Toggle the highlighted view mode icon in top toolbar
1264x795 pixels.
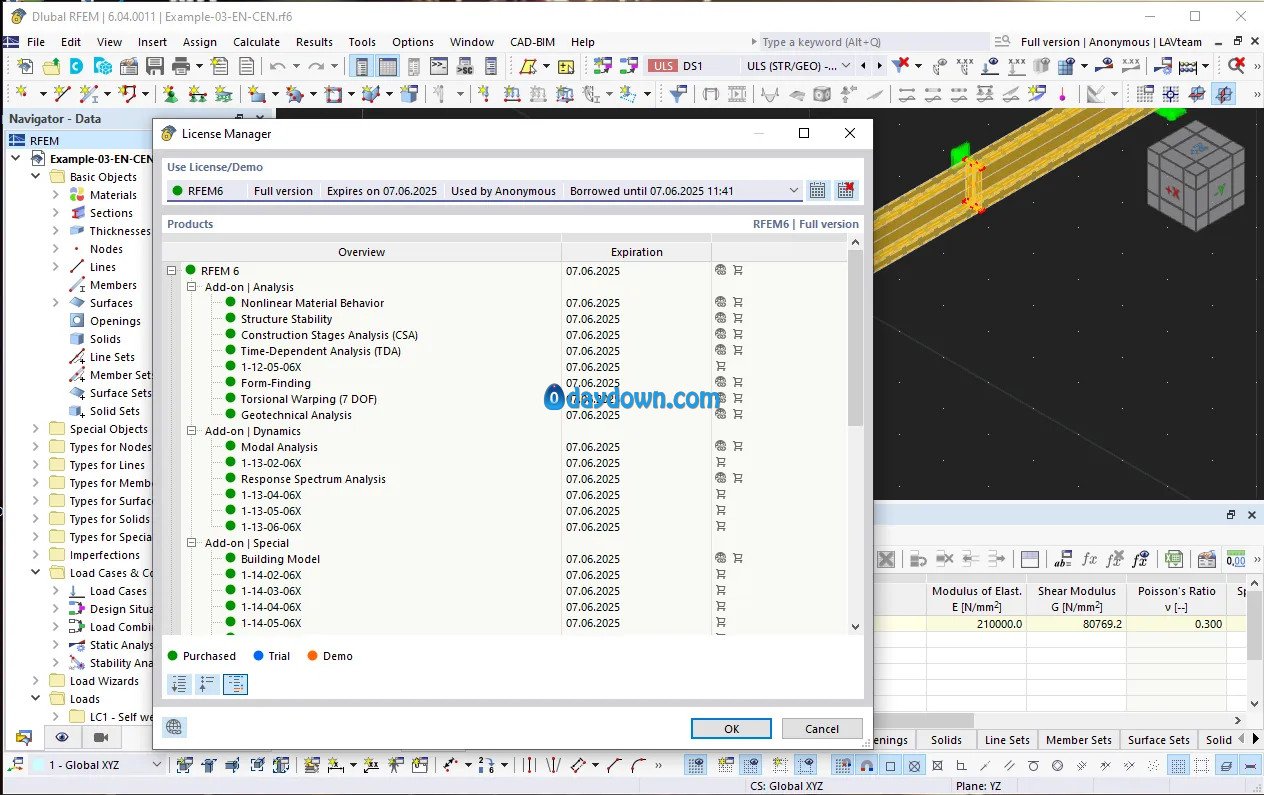click(1223, 94)
